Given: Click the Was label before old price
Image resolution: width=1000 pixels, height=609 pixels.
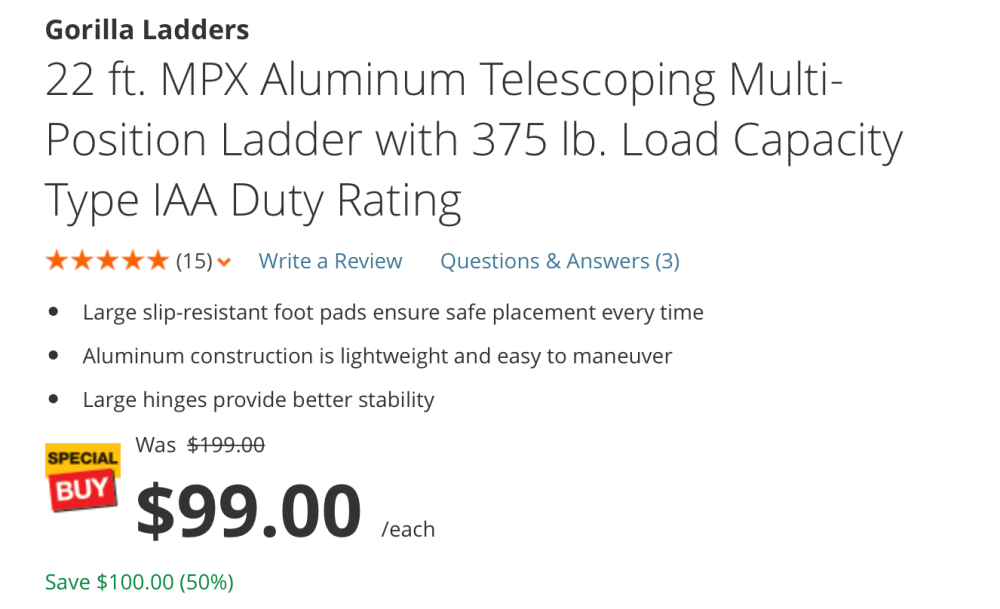Looking at the screenshot, I should (155, 445).
